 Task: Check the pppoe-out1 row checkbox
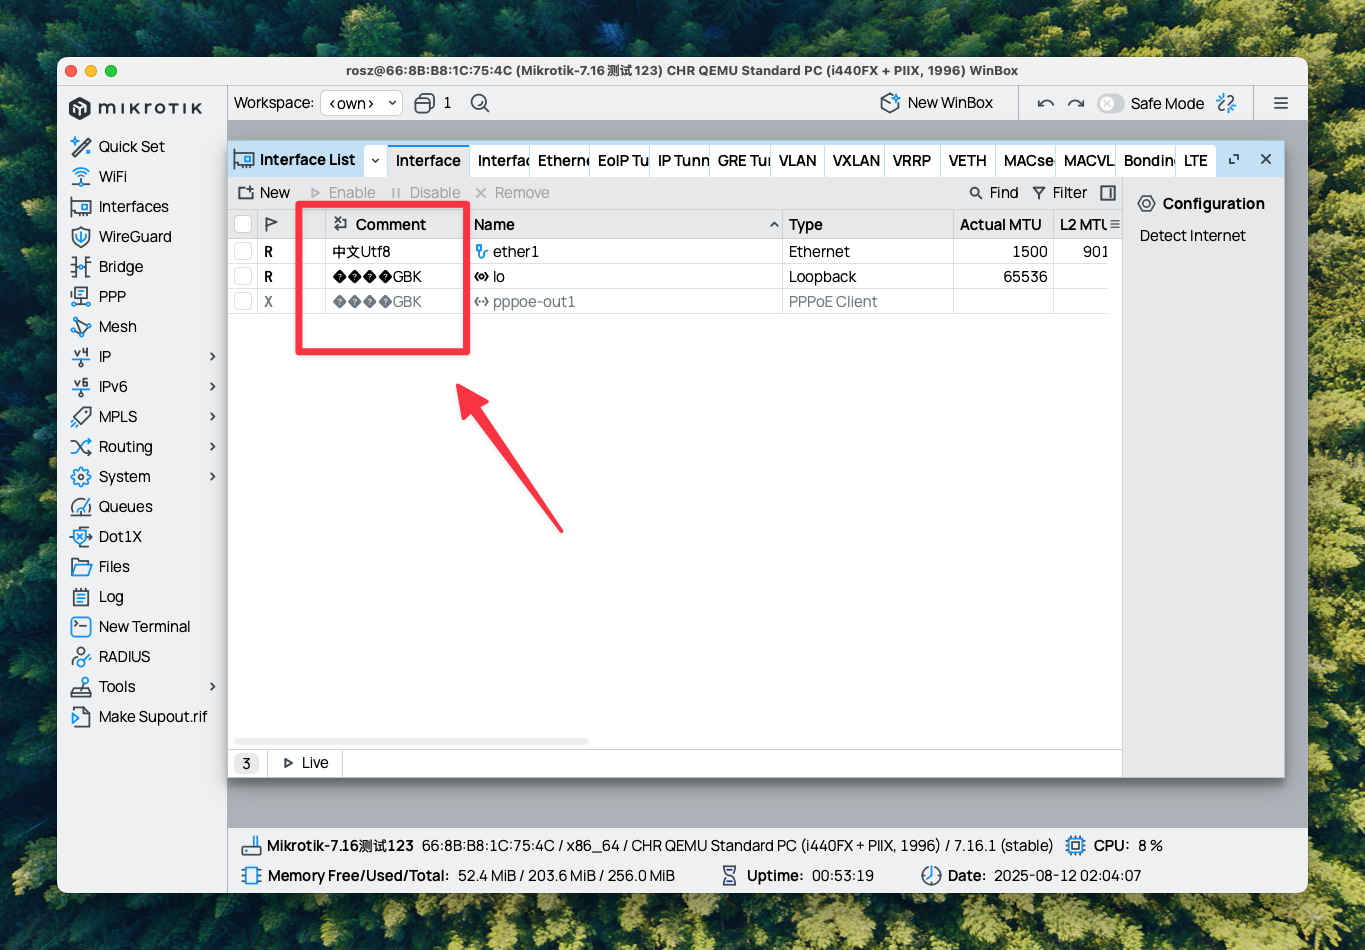coord(243,301)
